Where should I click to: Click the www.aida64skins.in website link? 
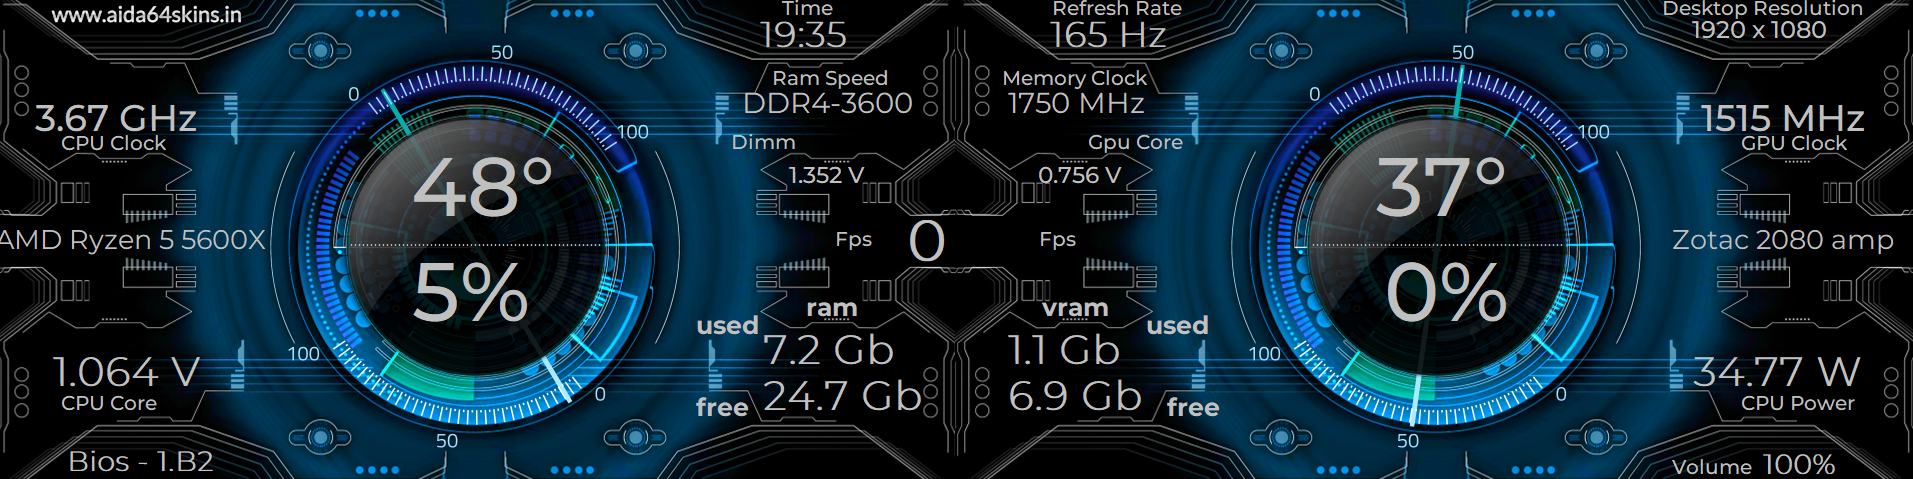click(147, 15)
